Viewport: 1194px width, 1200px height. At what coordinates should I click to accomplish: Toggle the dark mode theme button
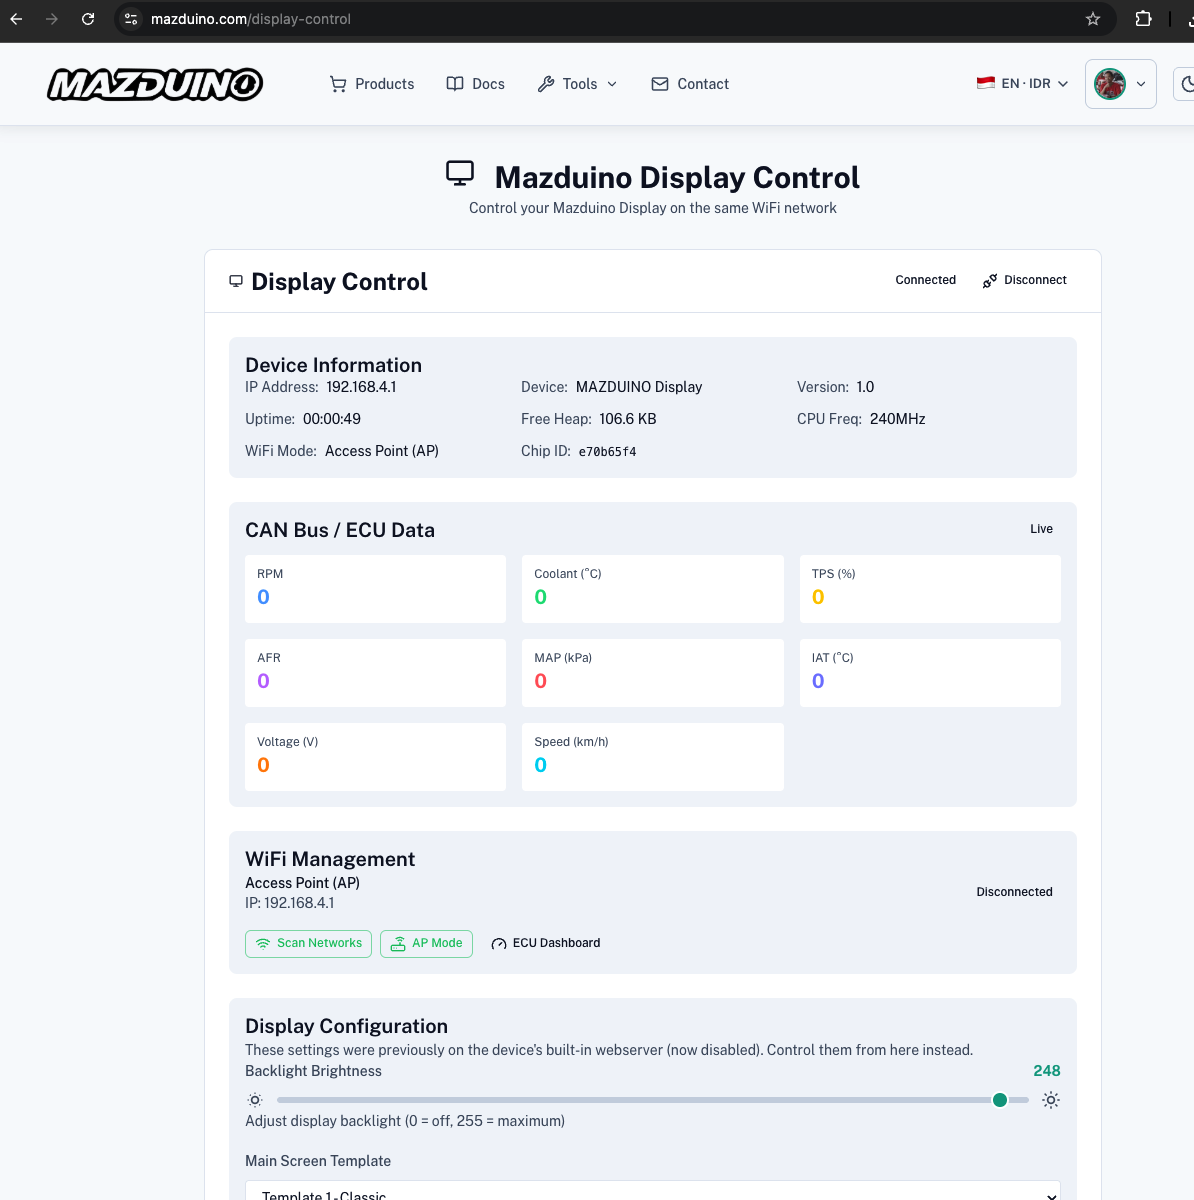1185,84
